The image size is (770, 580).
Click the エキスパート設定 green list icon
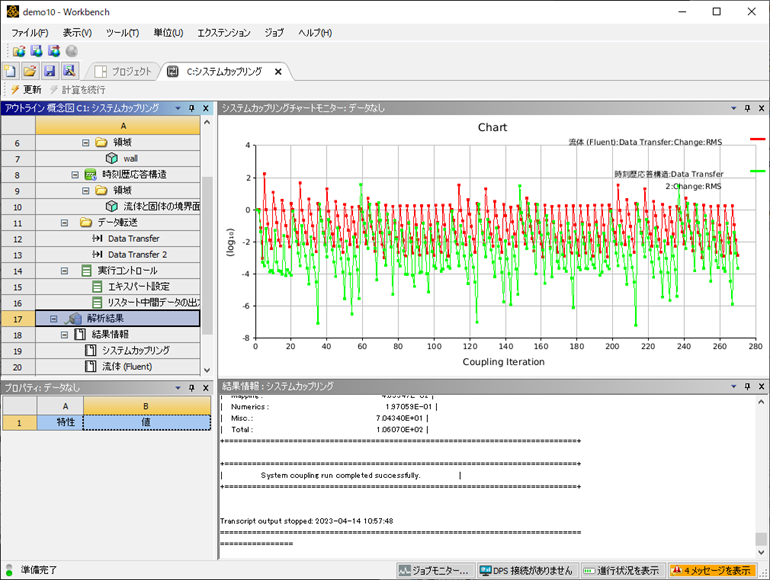coord(98,286)
